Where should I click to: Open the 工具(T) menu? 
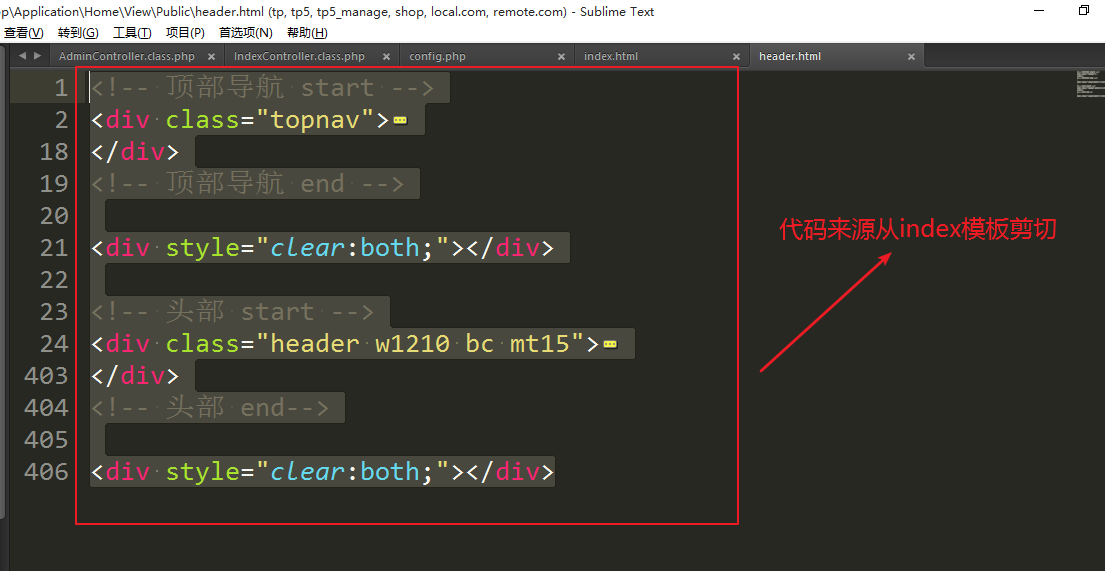[x=132, y=33]
